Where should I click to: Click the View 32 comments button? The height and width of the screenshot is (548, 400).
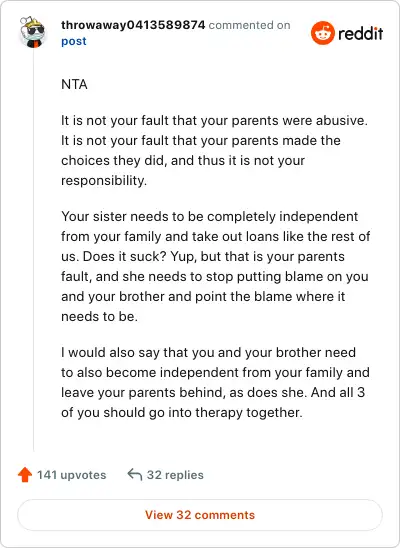coord(200,515)
